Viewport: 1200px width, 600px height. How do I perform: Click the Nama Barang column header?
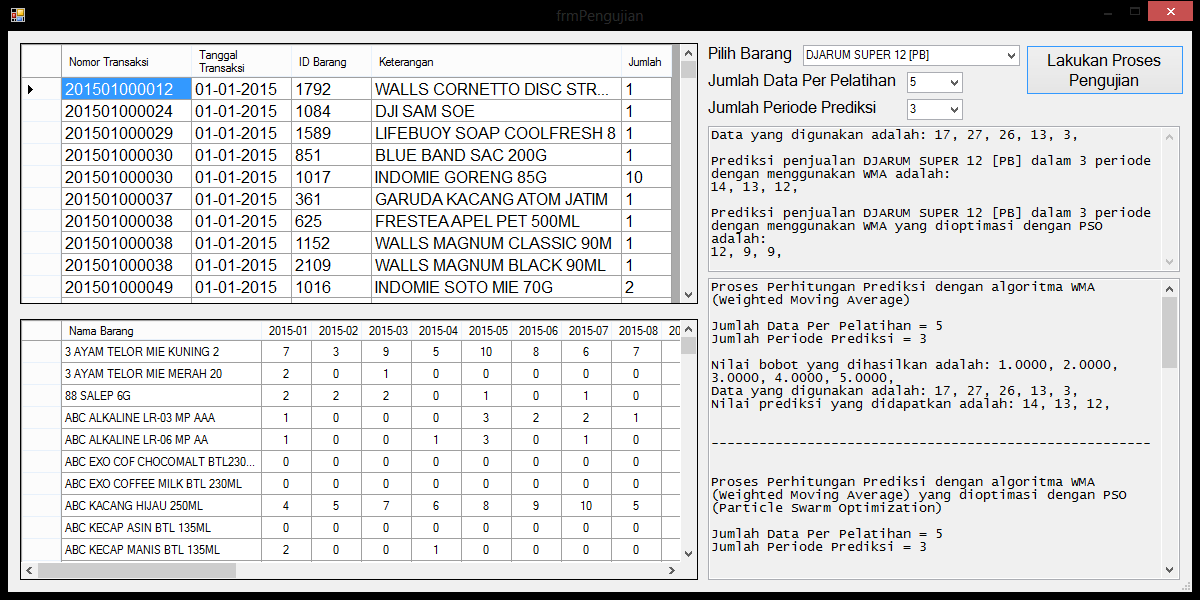(160, 331)
